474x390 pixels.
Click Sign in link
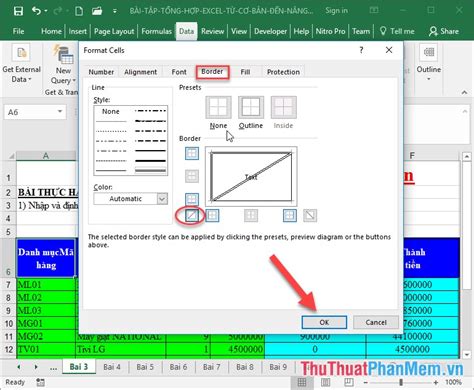coord(336,11)
